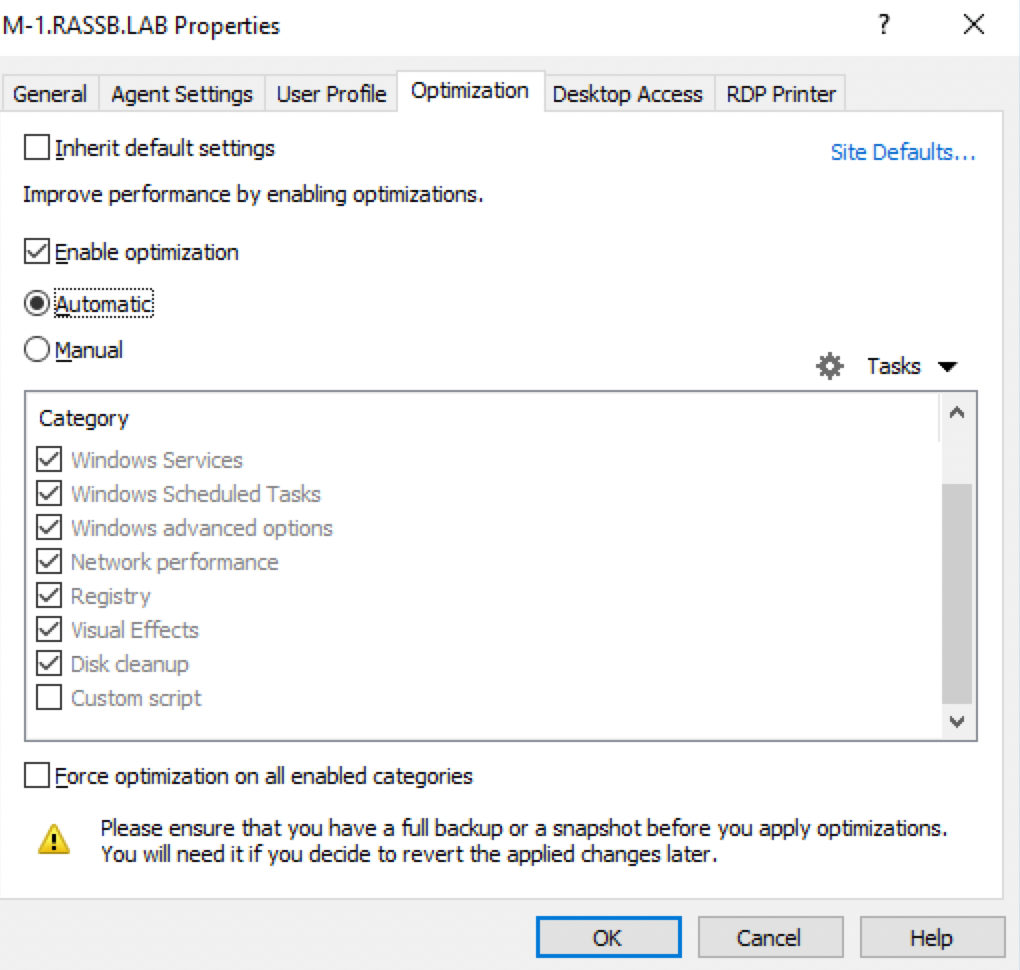The height and width of the screenshot is (970, 1020).
Task: Select the Manual radio button
Action: [37, 350]
